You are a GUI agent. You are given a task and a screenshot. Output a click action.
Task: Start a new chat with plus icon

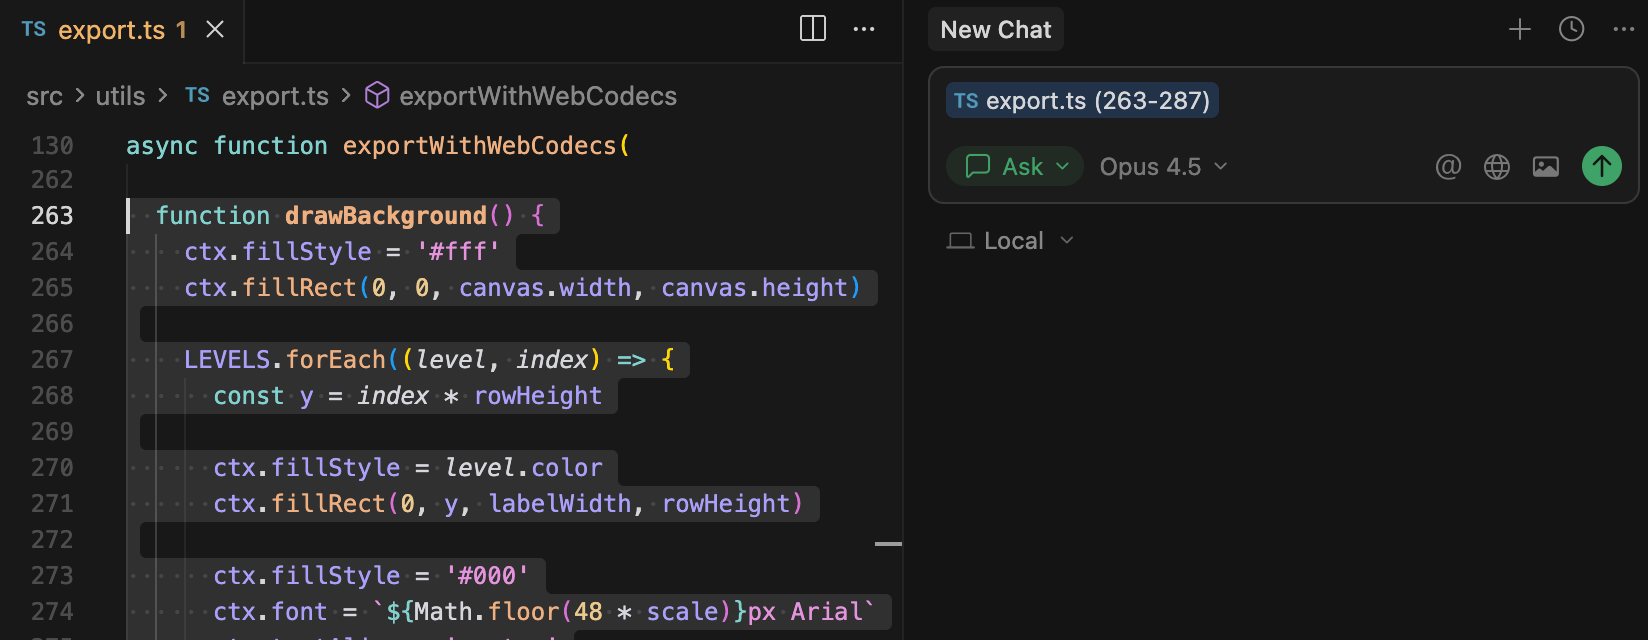1519,30
